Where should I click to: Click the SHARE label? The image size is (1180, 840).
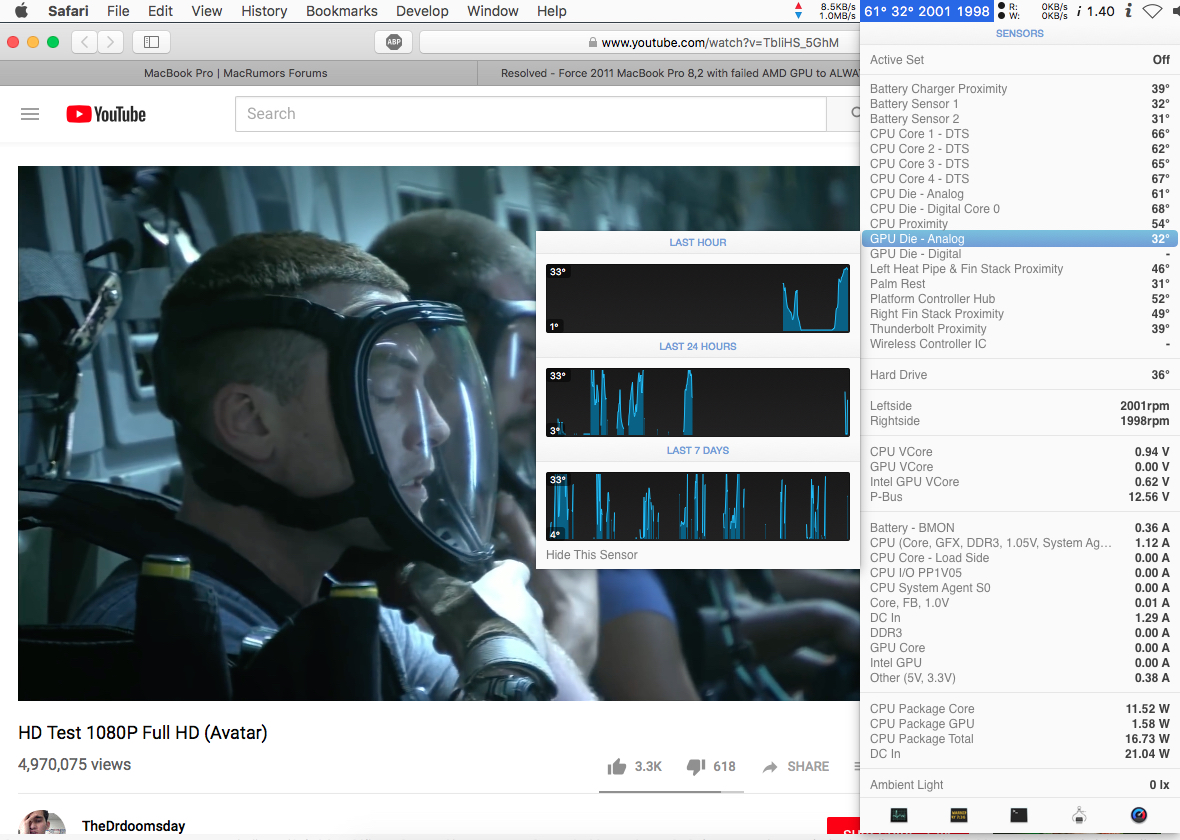808,766
